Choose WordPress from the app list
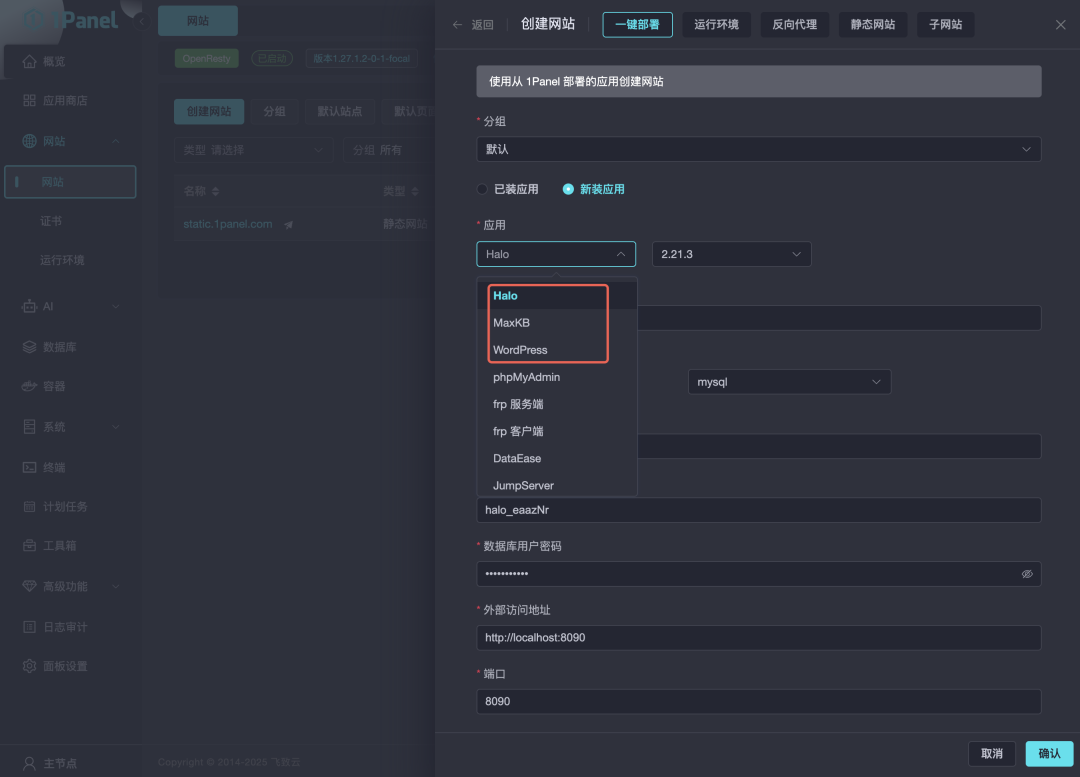This screenshot has height=777, width=1080. pyautogui.click(x=520, y=350)
